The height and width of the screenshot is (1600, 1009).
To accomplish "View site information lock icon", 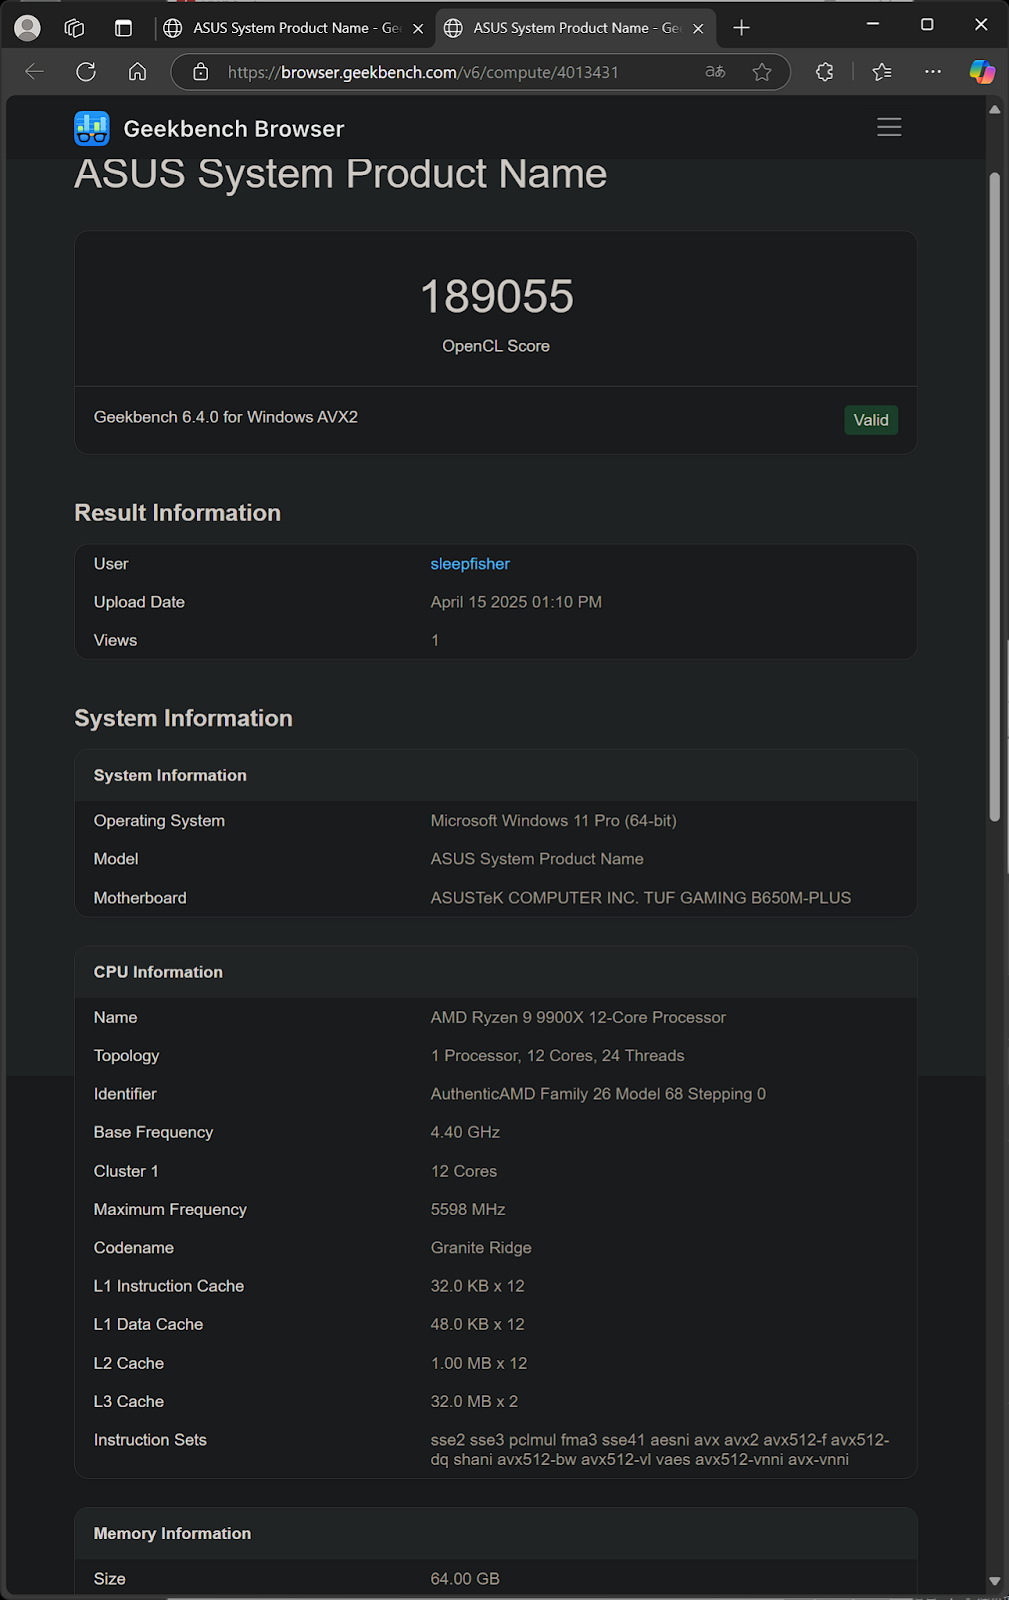I will (x=200, y=72).
